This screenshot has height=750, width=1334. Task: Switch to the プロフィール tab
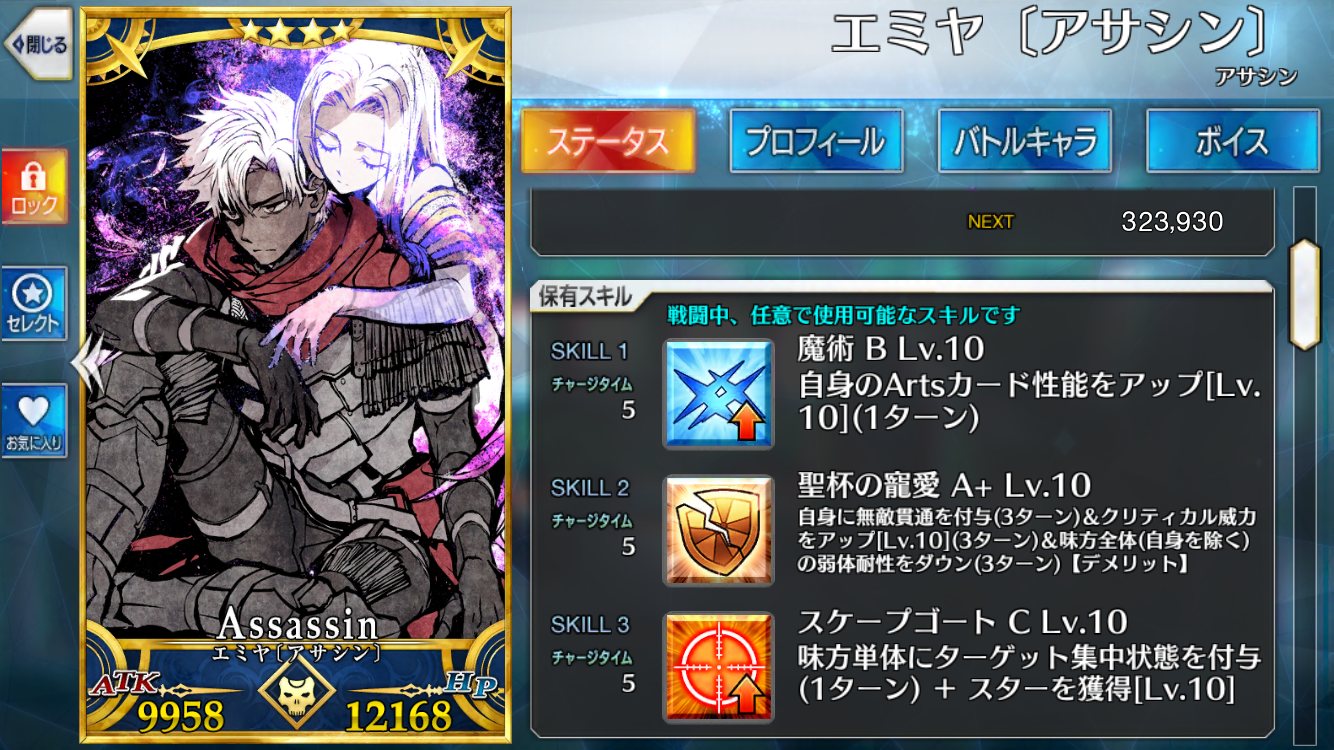click(815, 141)
